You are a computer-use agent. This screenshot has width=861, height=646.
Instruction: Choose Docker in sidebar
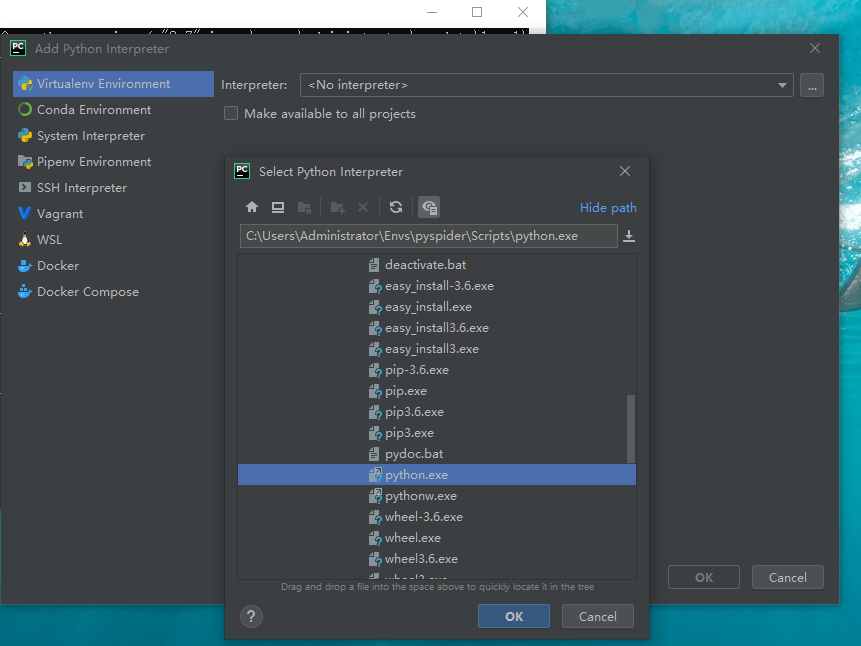tap(113, 266)
